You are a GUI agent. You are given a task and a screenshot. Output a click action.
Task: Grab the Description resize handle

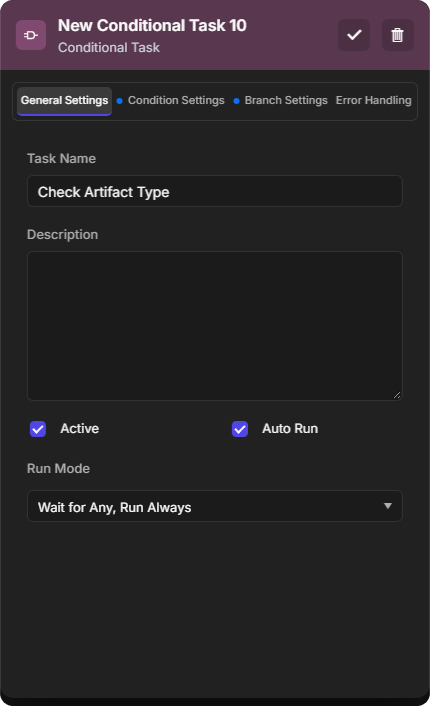397,395
